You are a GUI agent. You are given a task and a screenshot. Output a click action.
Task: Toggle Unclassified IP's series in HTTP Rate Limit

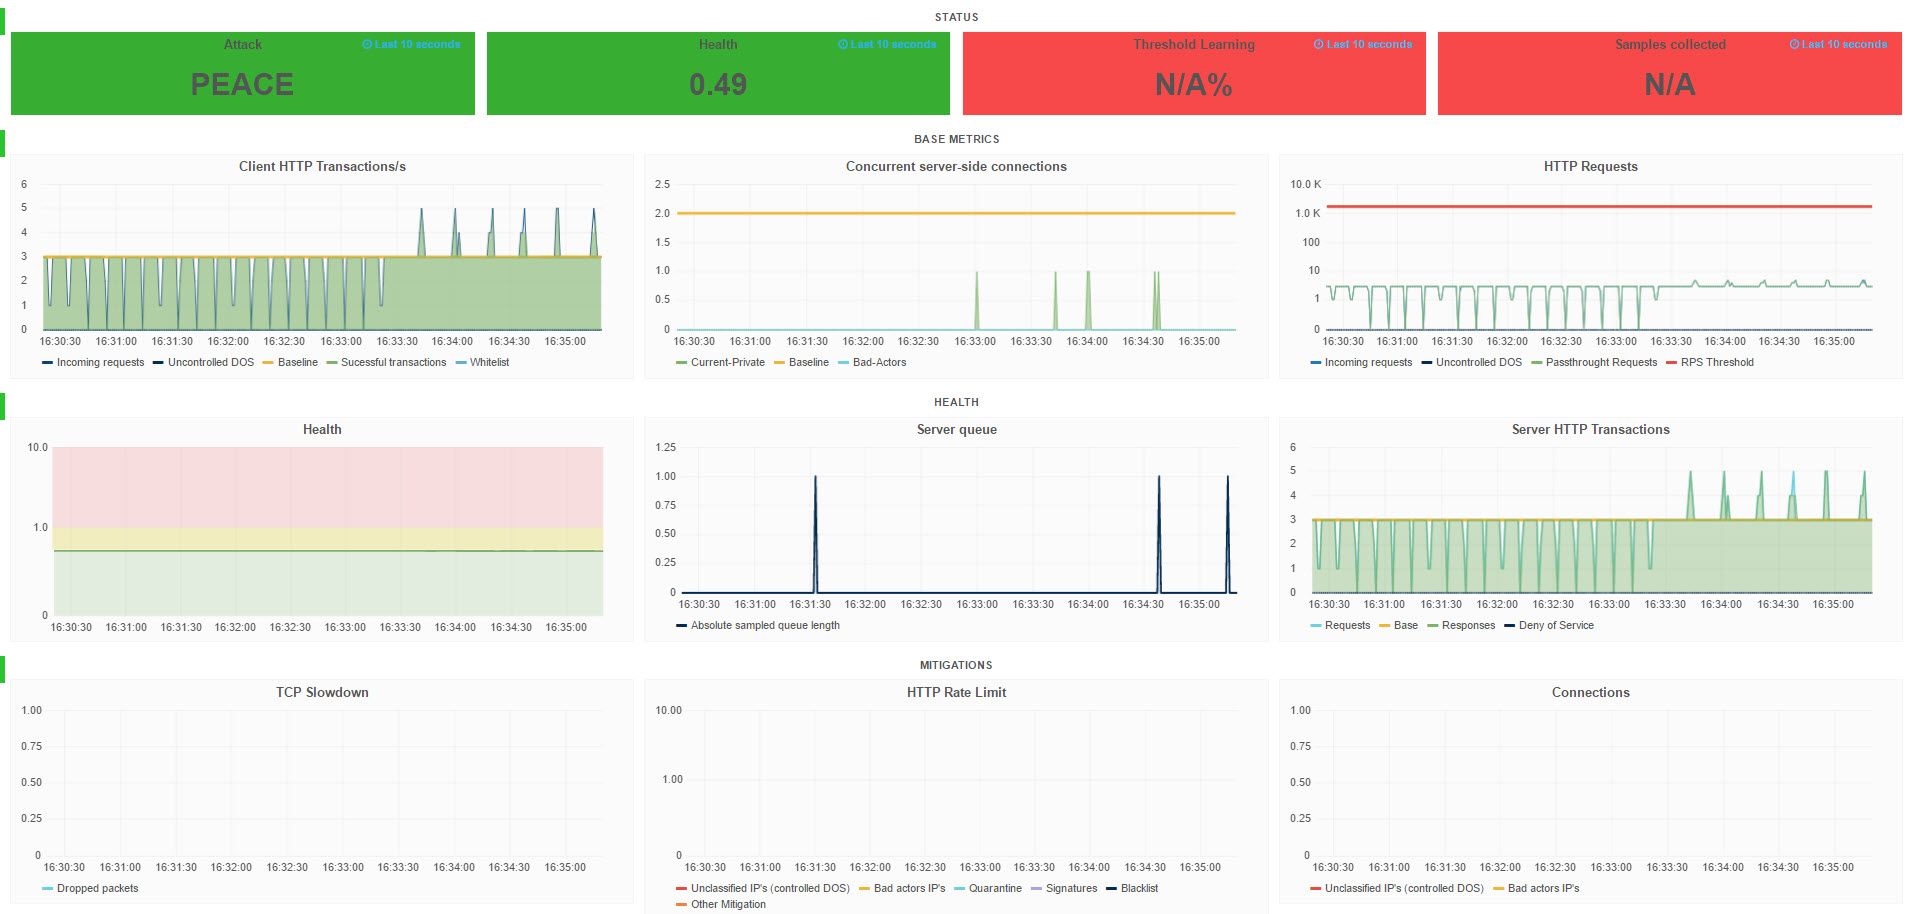tap(770, 889)
